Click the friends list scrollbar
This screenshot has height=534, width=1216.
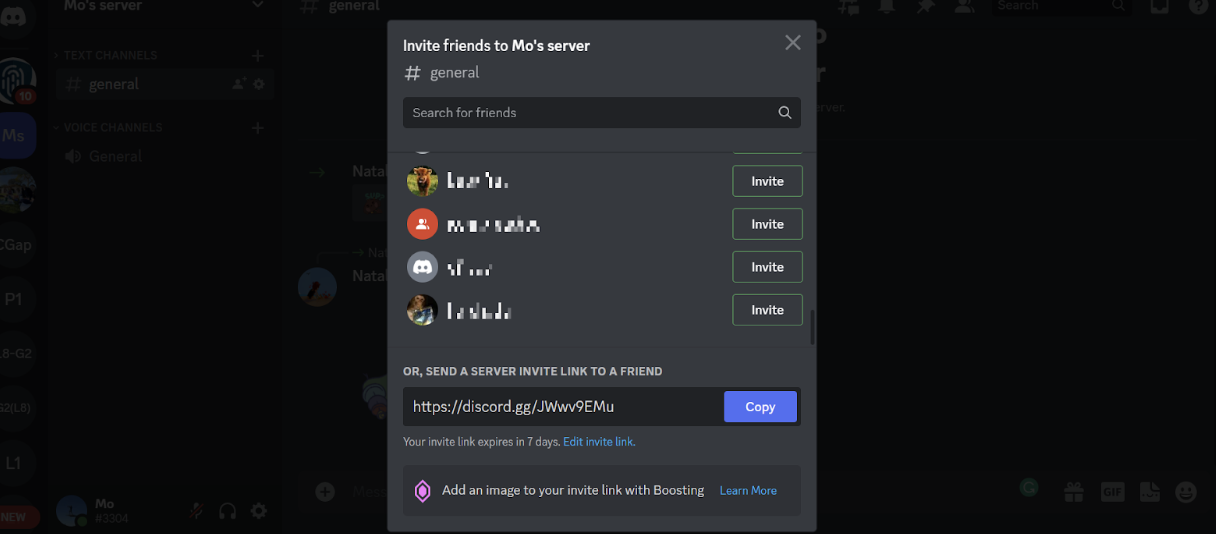coord(812,326)
